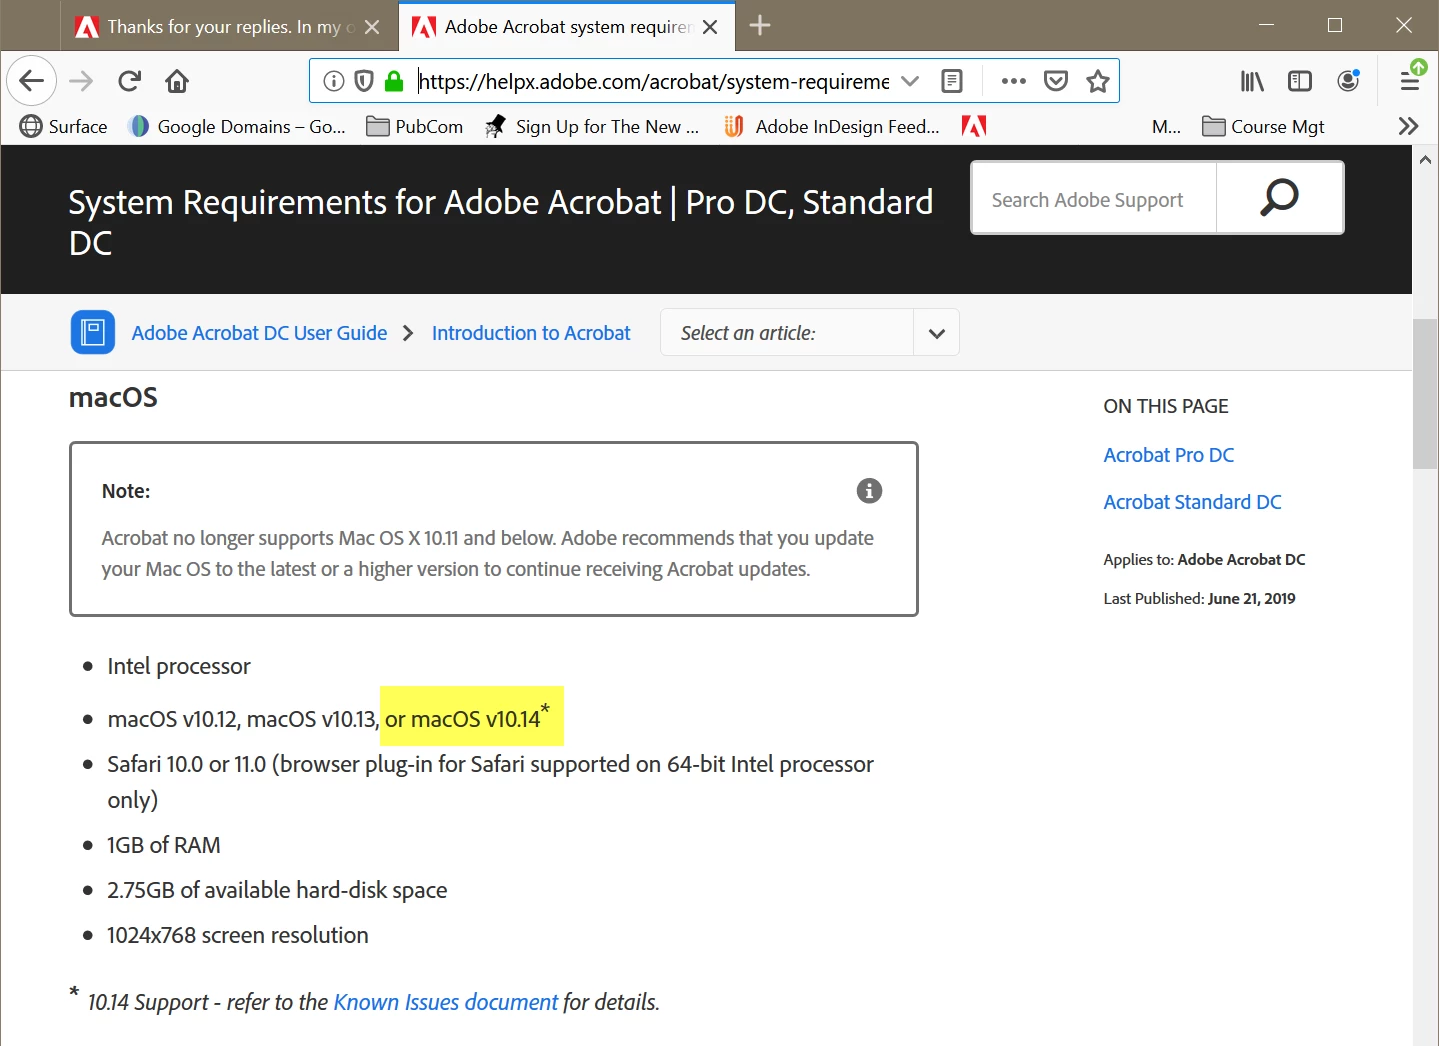
Task: Open the M... bookmark
Action: point(1166,126)
